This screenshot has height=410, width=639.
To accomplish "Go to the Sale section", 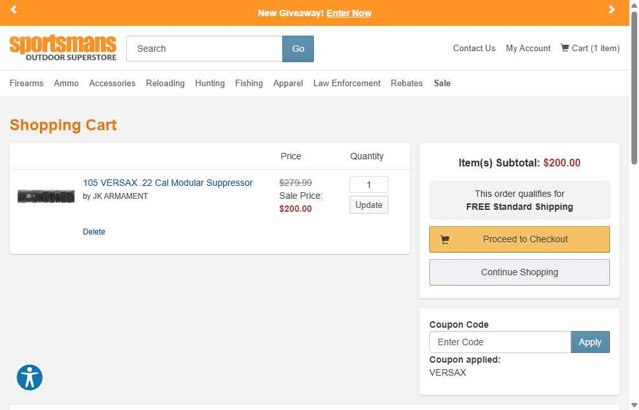I will pyautogui.click(x=442, y=83).
